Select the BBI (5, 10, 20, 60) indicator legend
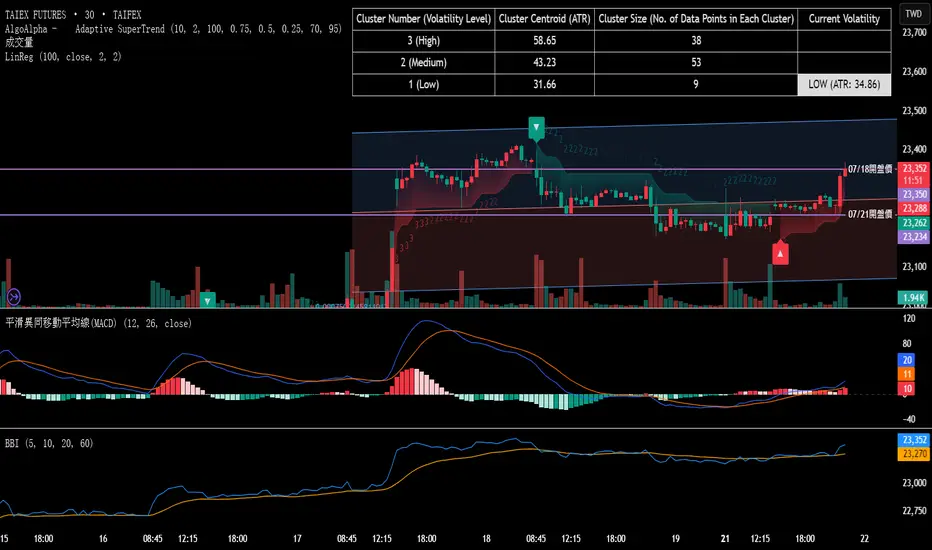Image resolution: width=932 pixels, height=550 pixels. pyautogui.click(x=49, y=444)
